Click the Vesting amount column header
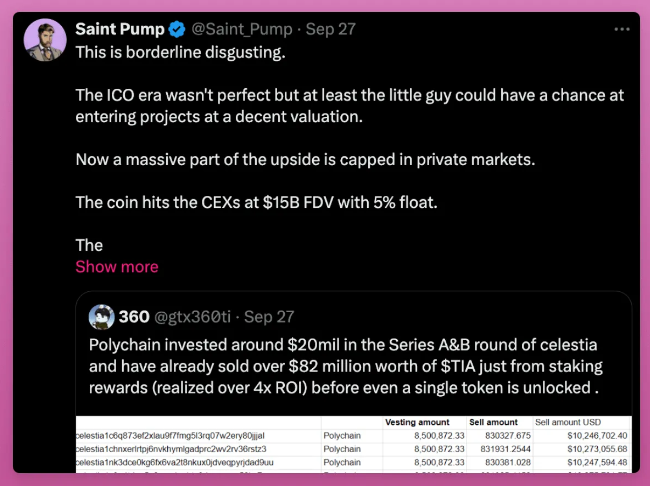This screenshot has height=486, width=650. 417,422
